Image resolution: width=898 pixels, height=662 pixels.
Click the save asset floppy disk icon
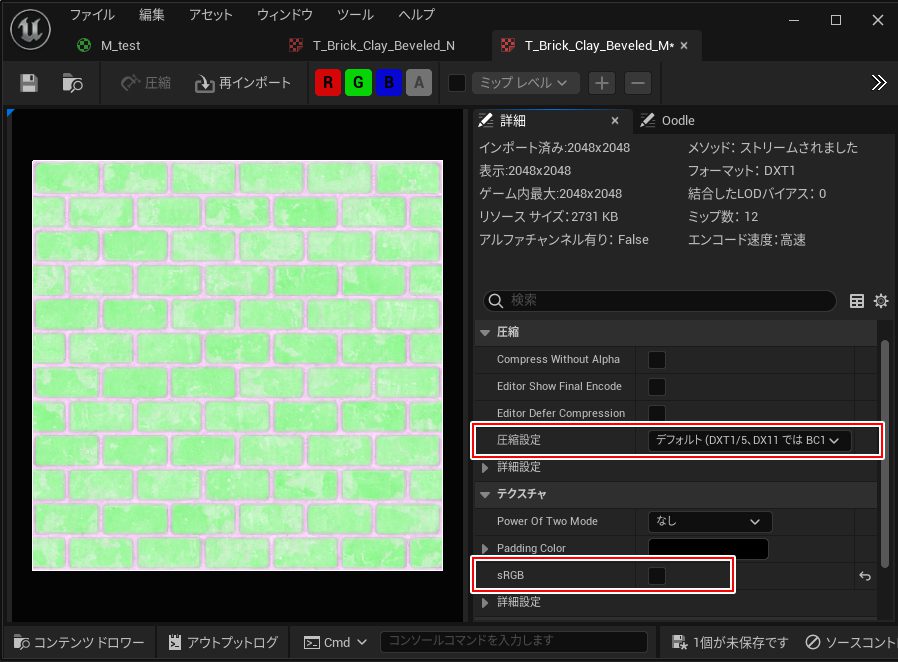point(29,83)
